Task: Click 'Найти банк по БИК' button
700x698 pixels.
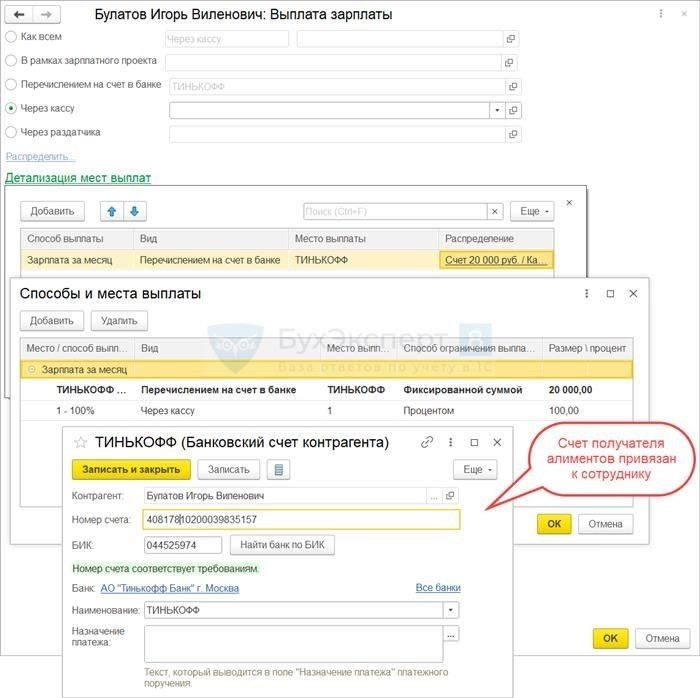Action: pos(282,545)
